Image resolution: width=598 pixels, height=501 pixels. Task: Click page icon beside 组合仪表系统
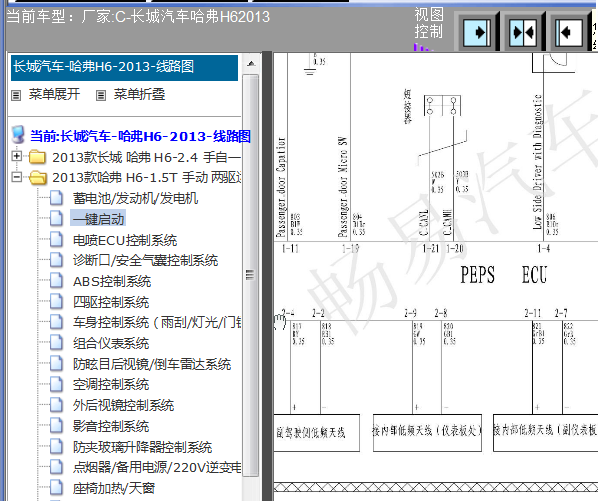click(x=56, y=342)
